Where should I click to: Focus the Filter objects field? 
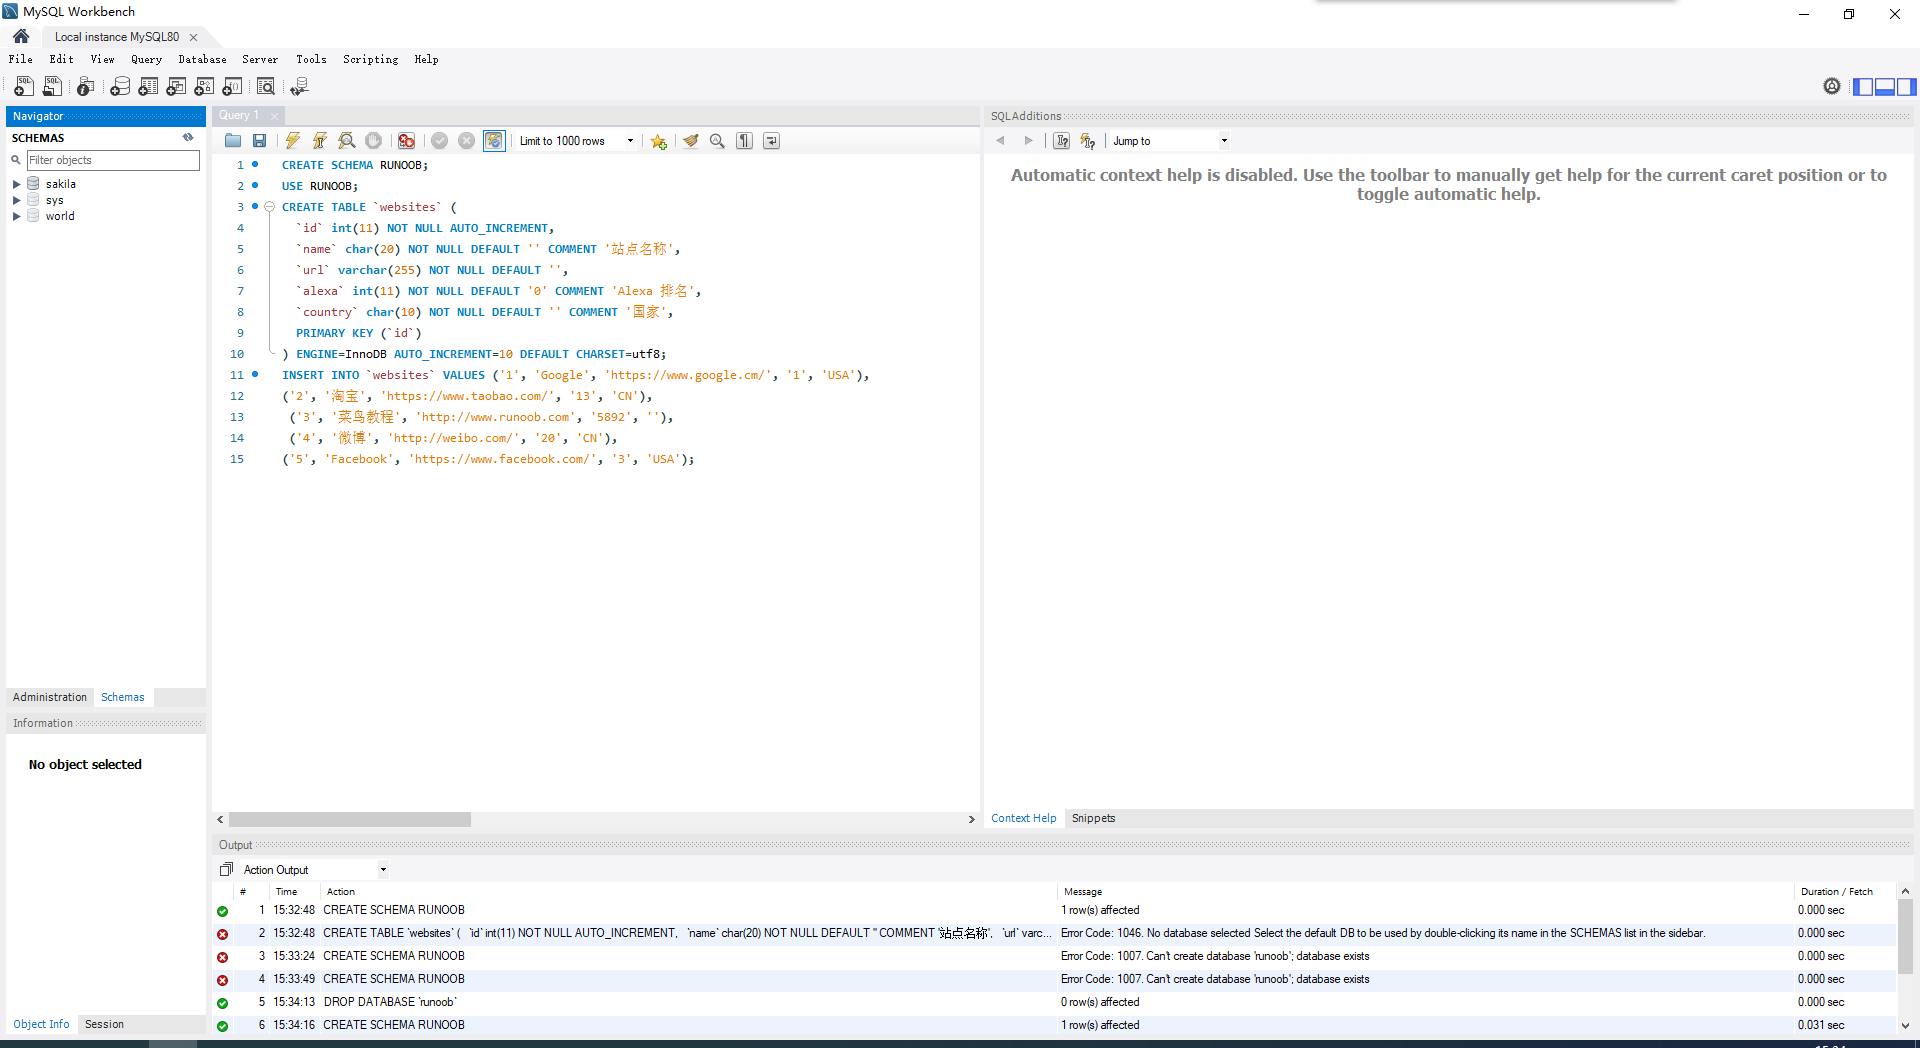tap(113, 160)
